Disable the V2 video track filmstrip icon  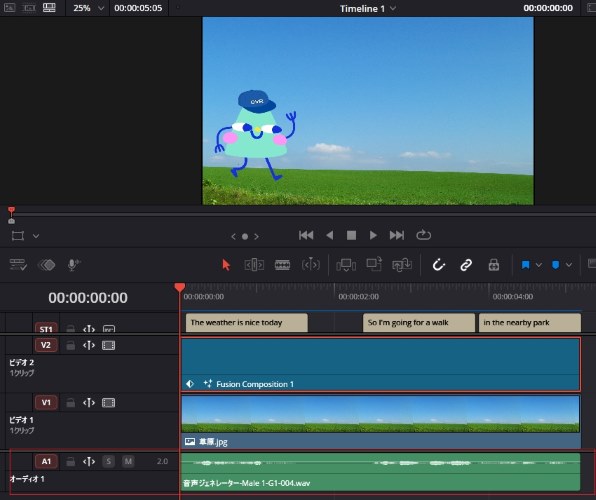pos(108,345)
